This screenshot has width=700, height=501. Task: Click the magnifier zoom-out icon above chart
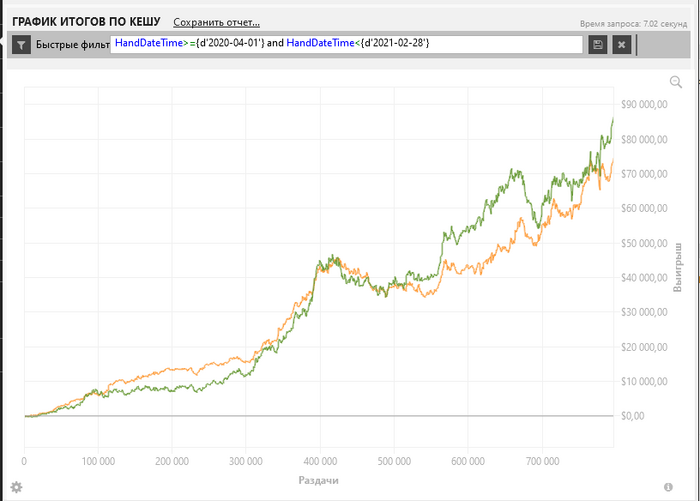pyautogui.click(x=676, y=82)
